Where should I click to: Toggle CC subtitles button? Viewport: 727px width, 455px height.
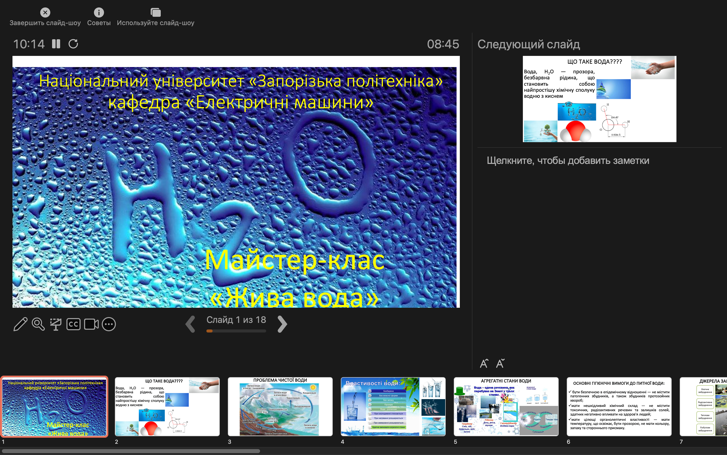tap(73, 324)
